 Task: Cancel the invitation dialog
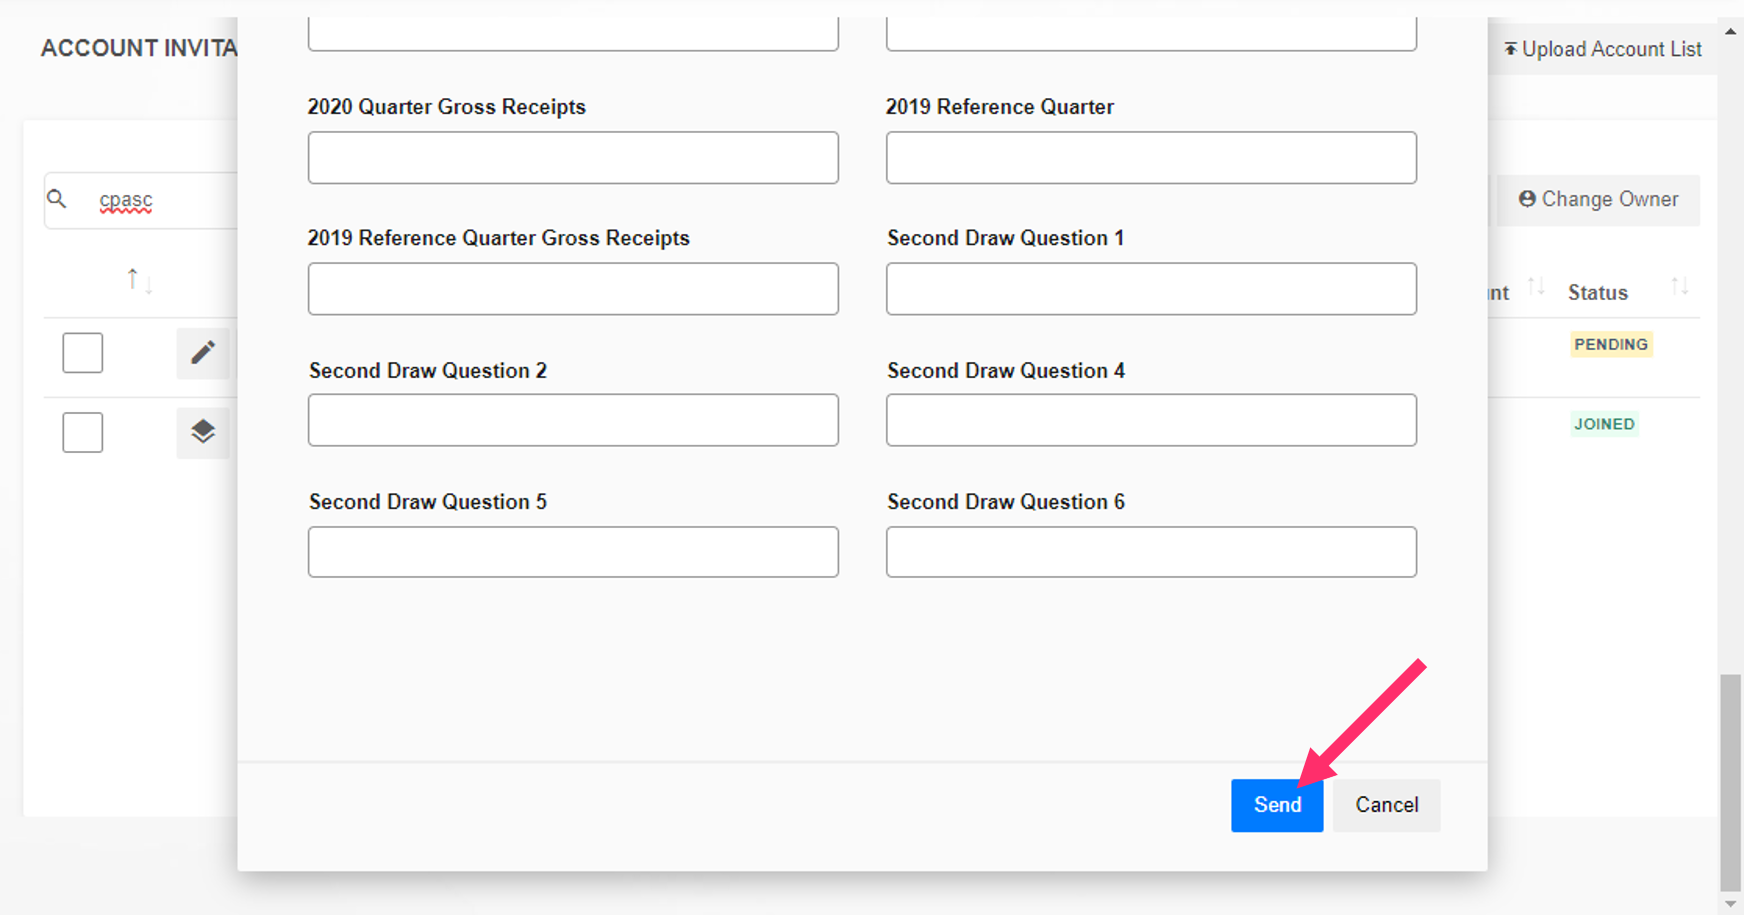1386,805
